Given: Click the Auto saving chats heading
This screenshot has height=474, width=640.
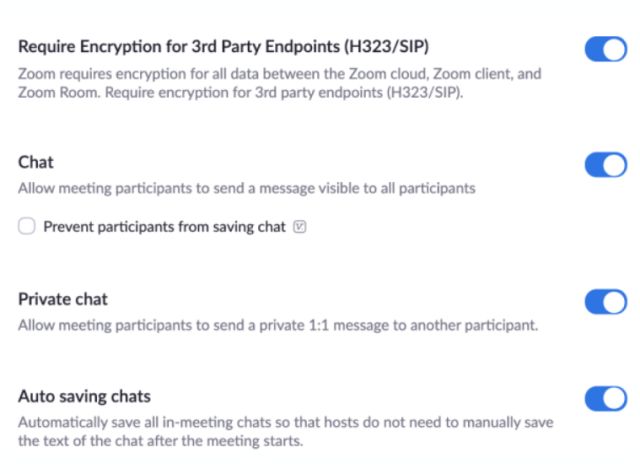Looking at the screenshot, I should click(x=85, y=396).
